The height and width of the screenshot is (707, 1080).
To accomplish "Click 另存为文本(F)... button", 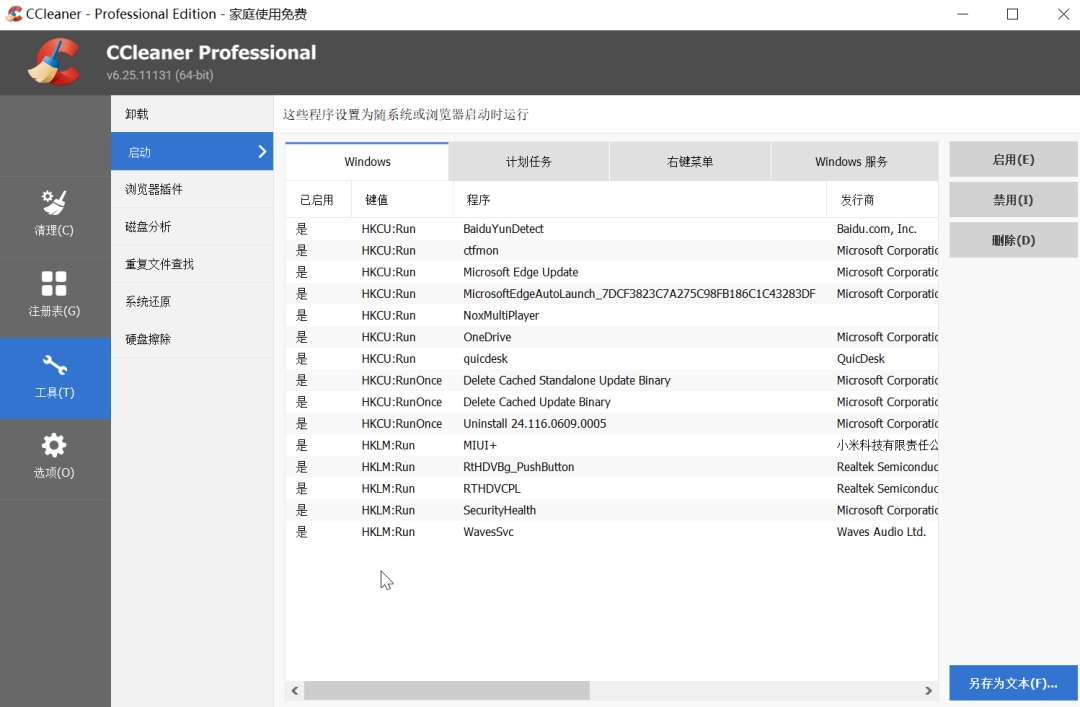I will pos(1013,683).
